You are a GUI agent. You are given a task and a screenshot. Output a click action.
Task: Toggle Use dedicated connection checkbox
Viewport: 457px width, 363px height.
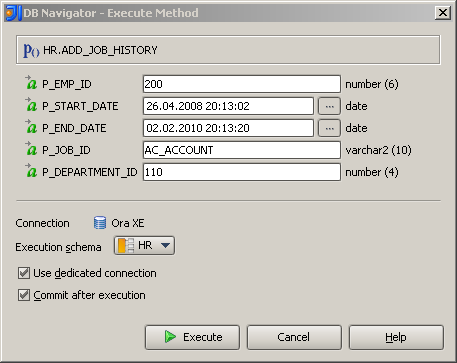24,273
